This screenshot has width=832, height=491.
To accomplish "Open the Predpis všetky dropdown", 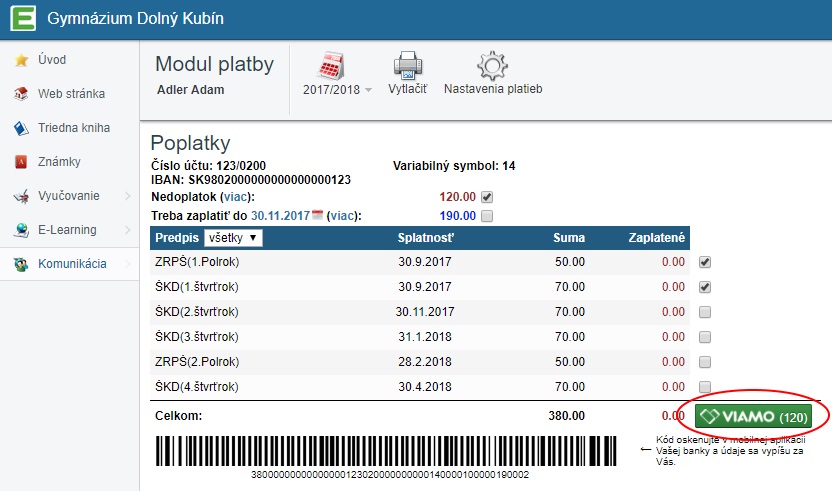I will [x=233, y=238].
